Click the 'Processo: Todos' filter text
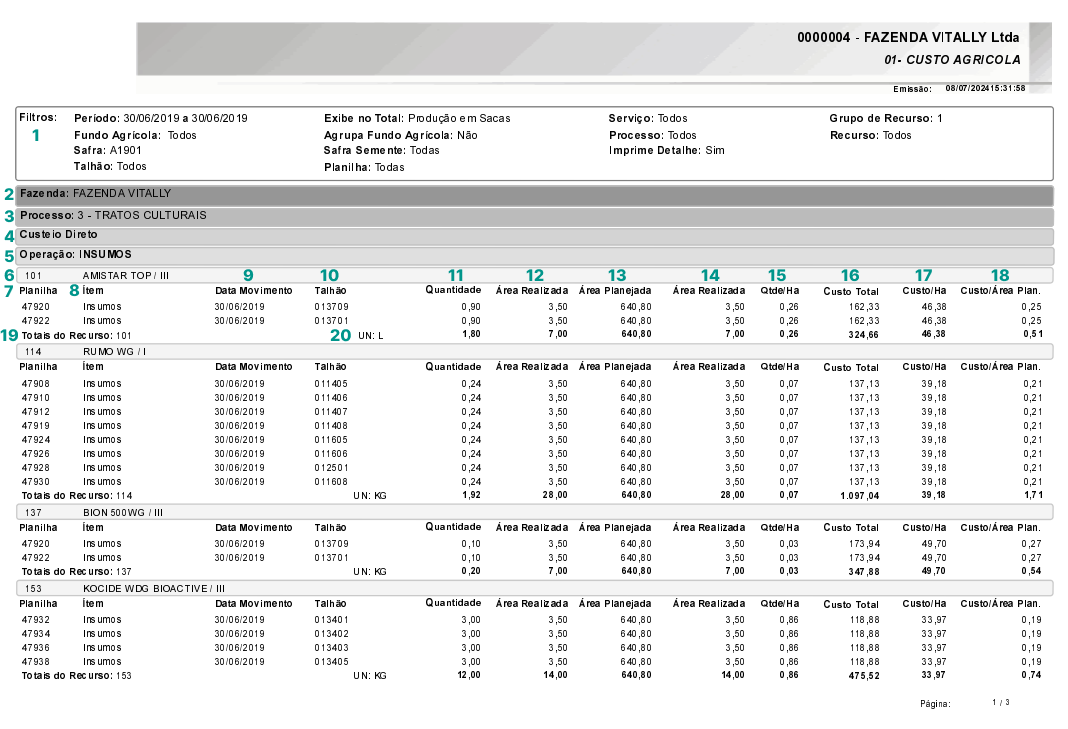The image size is (1068, 729). pos(653,135)
